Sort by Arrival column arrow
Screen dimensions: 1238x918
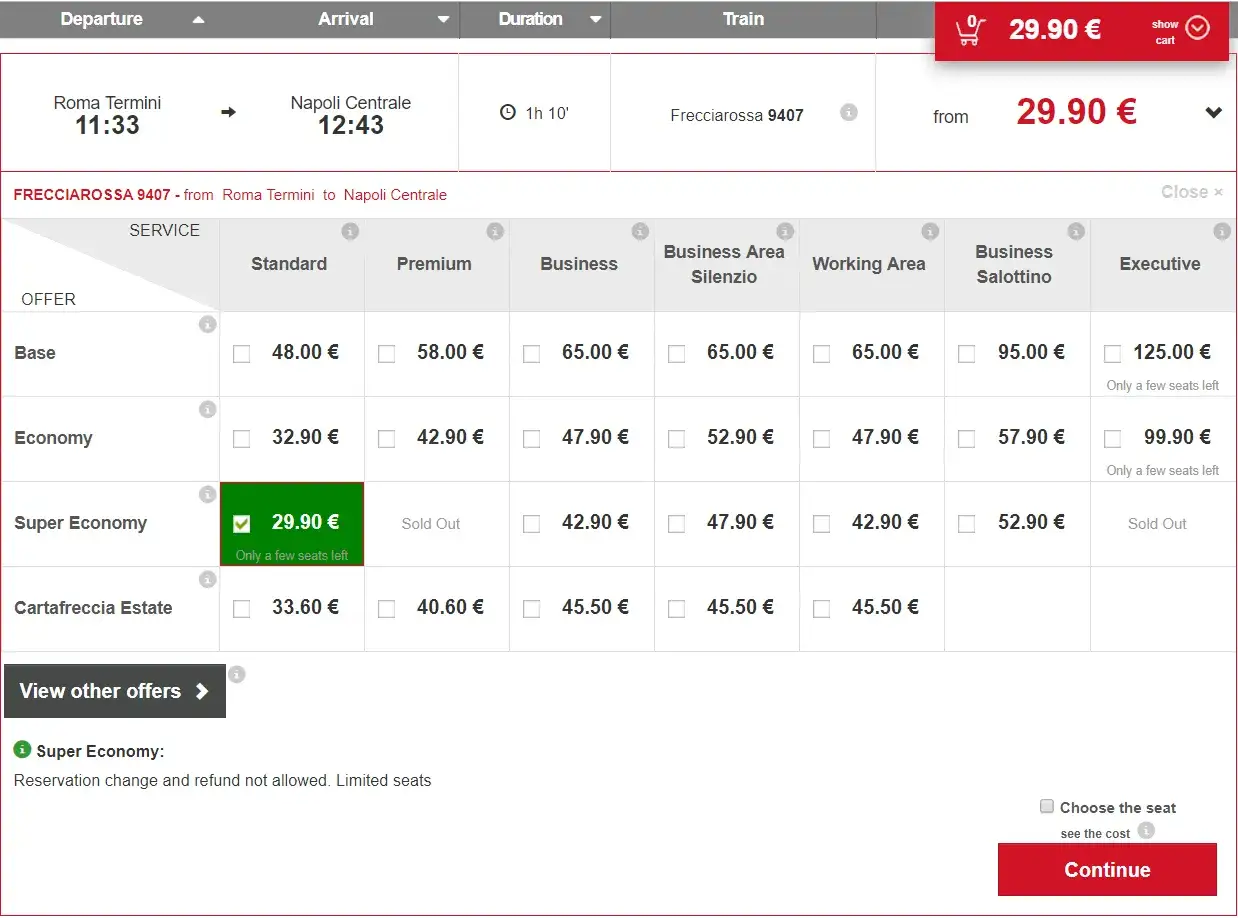click(443, 19)
